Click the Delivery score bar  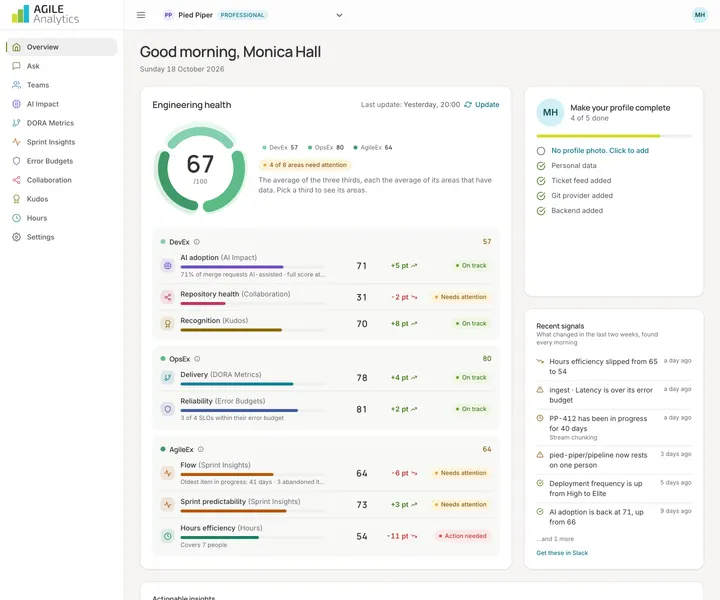[x=253, y=384]
